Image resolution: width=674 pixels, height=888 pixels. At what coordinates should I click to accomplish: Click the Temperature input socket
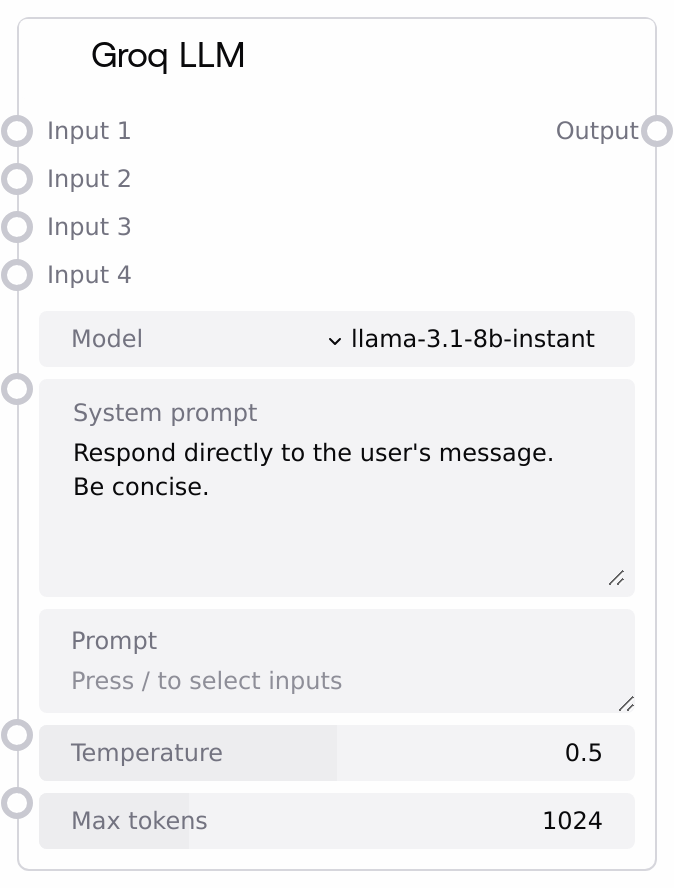[17, 735]
